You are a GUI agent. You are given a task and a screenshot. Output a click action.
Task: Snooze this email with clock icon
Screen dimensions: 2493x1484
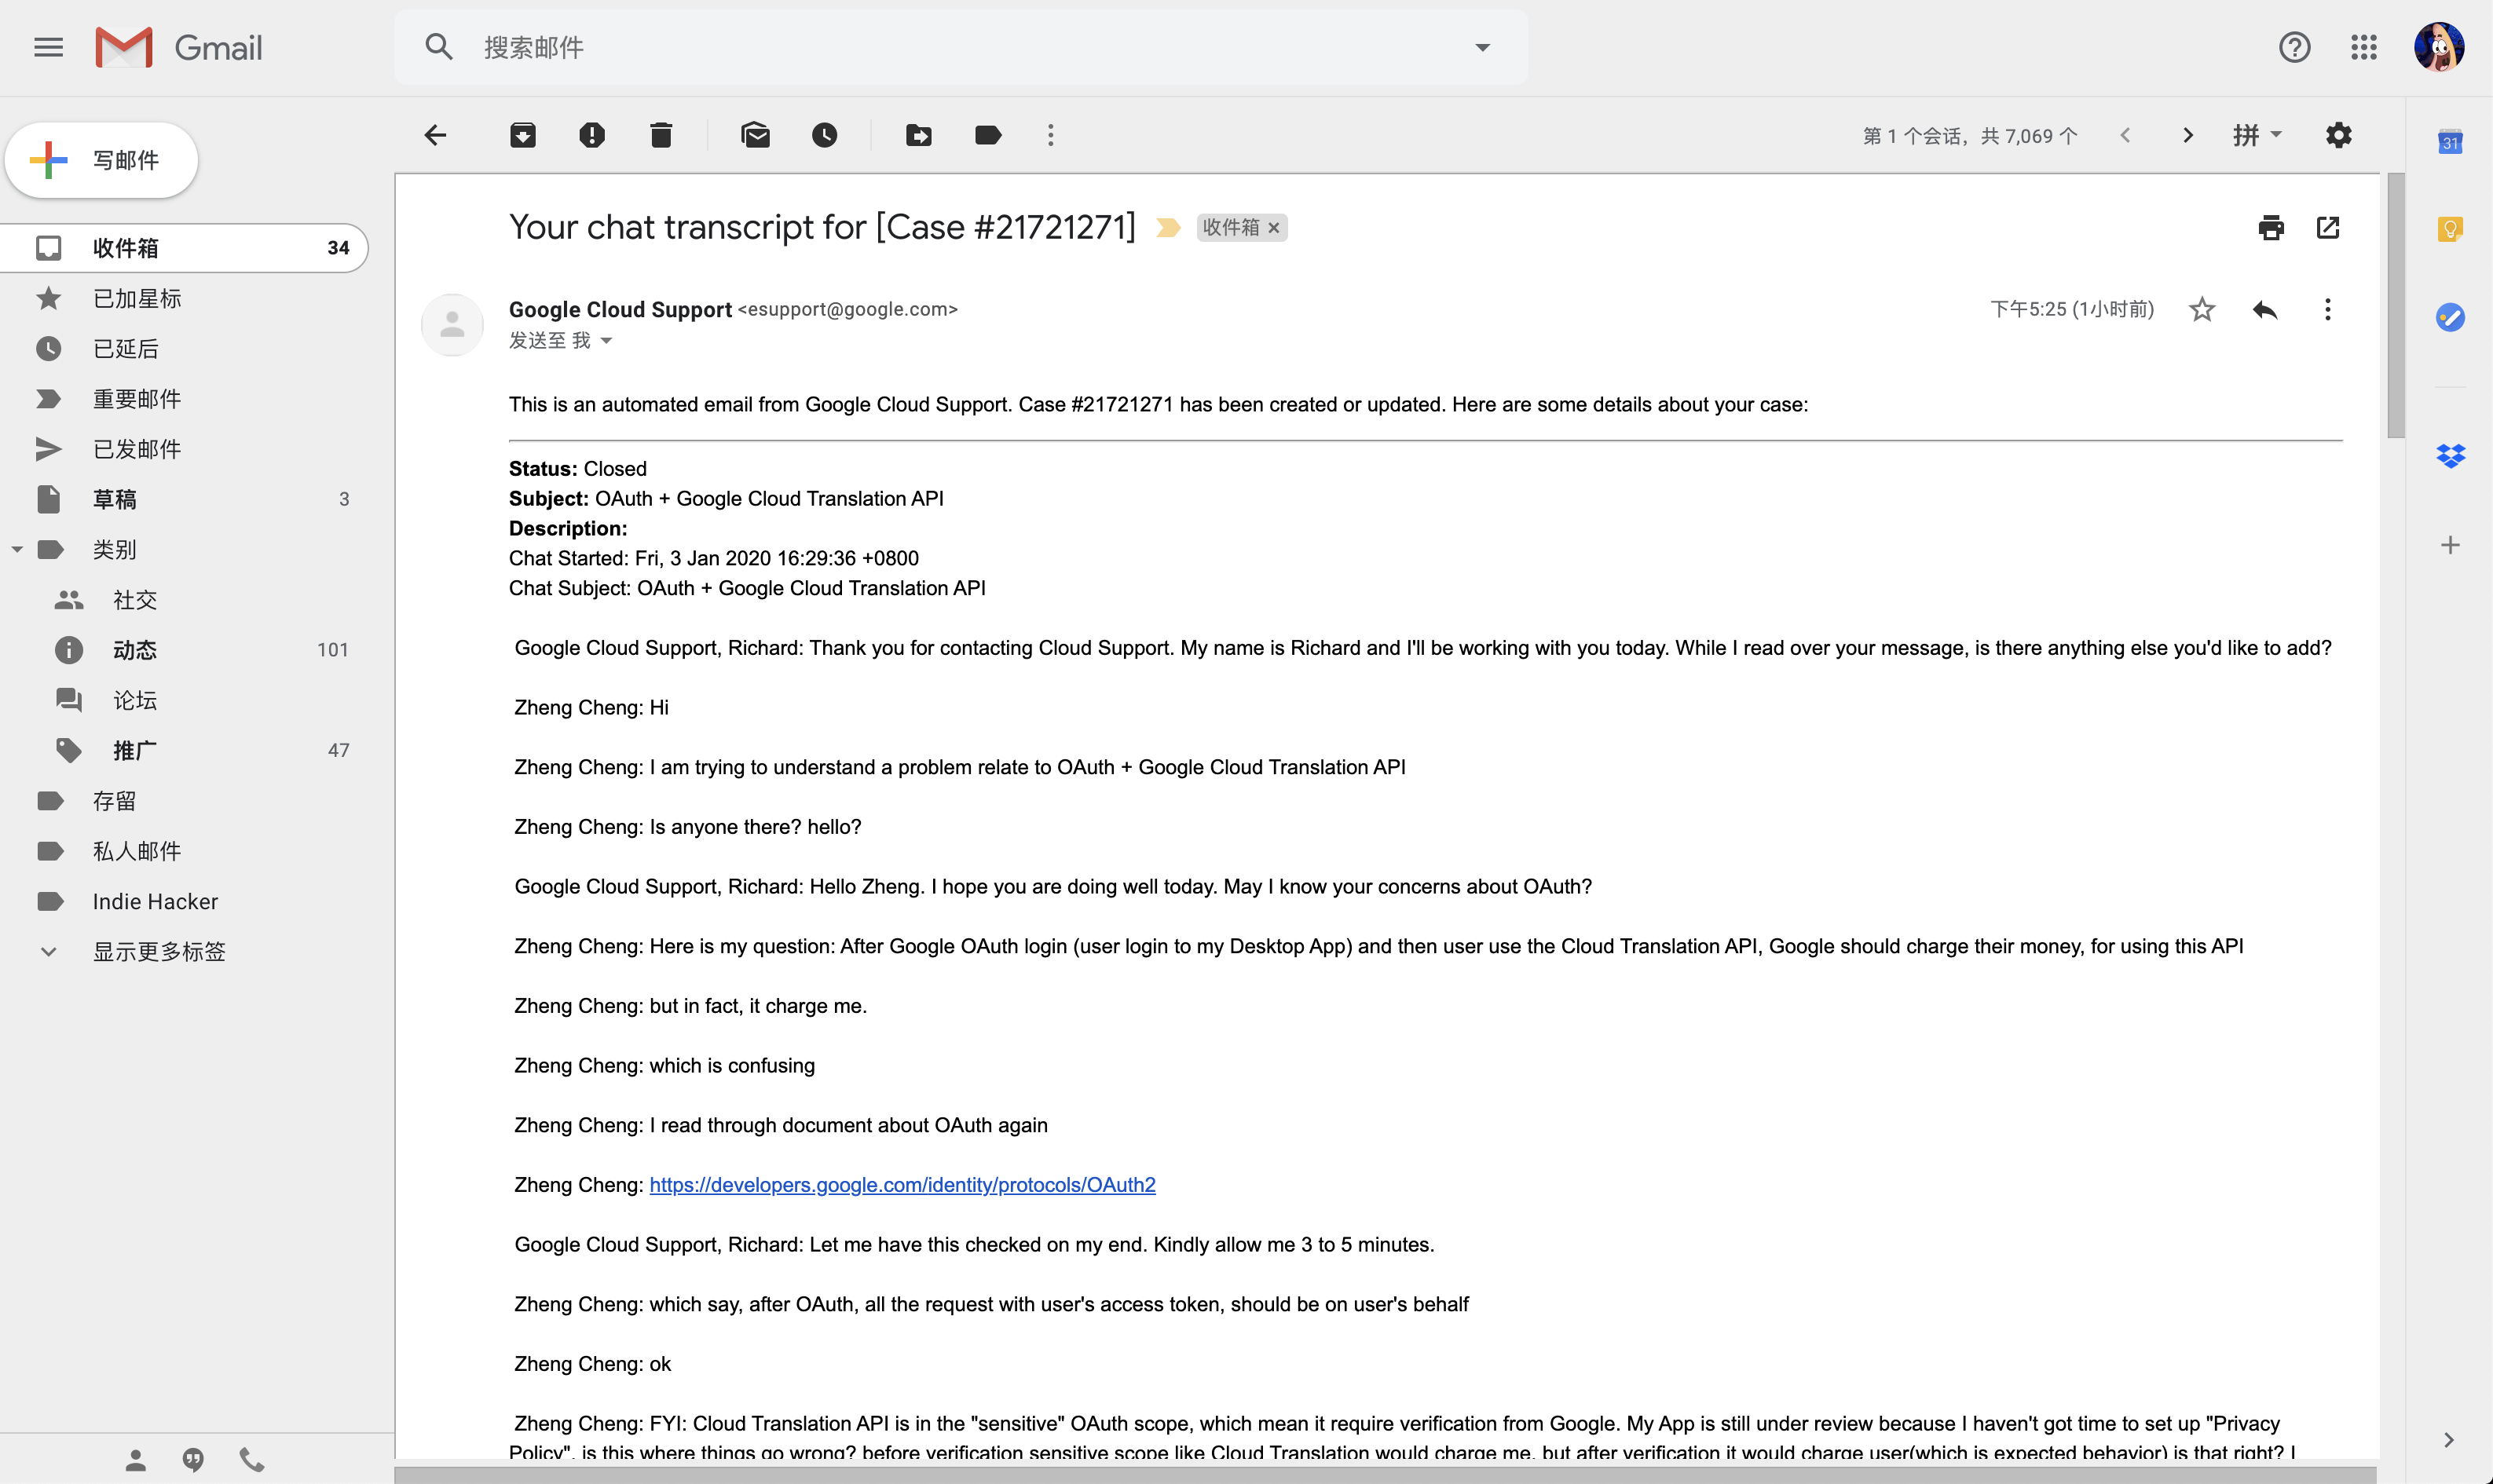[x=824, y=135]
